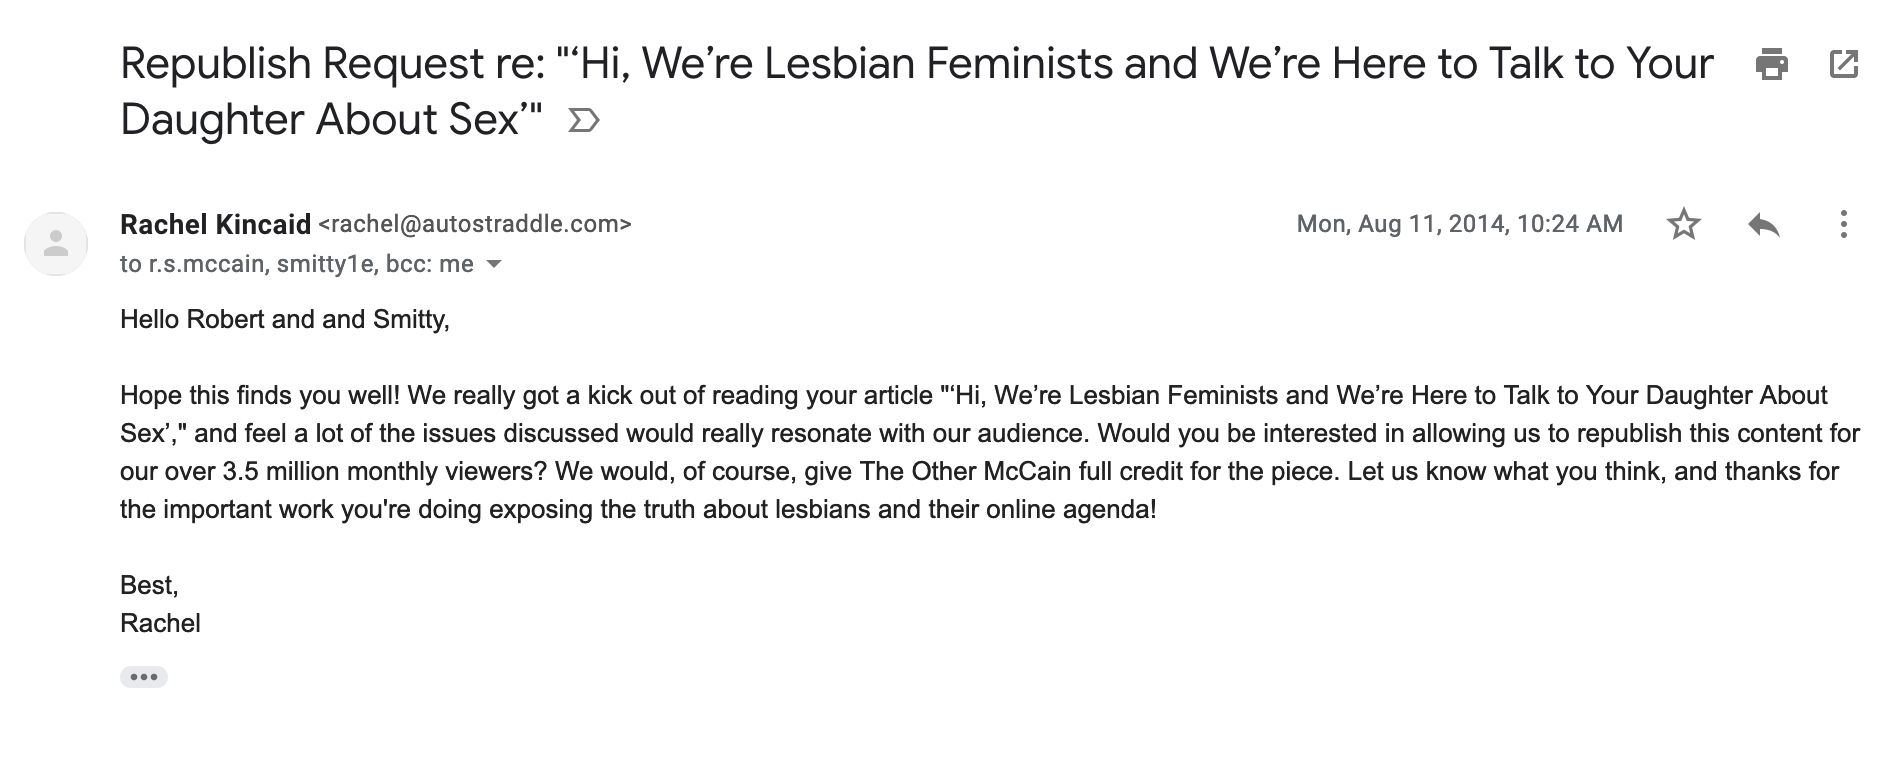Show trimmed content ellipsis button
Image resolution: width=1894 pixels, height=776 pixels.
(x=144, y=677)
